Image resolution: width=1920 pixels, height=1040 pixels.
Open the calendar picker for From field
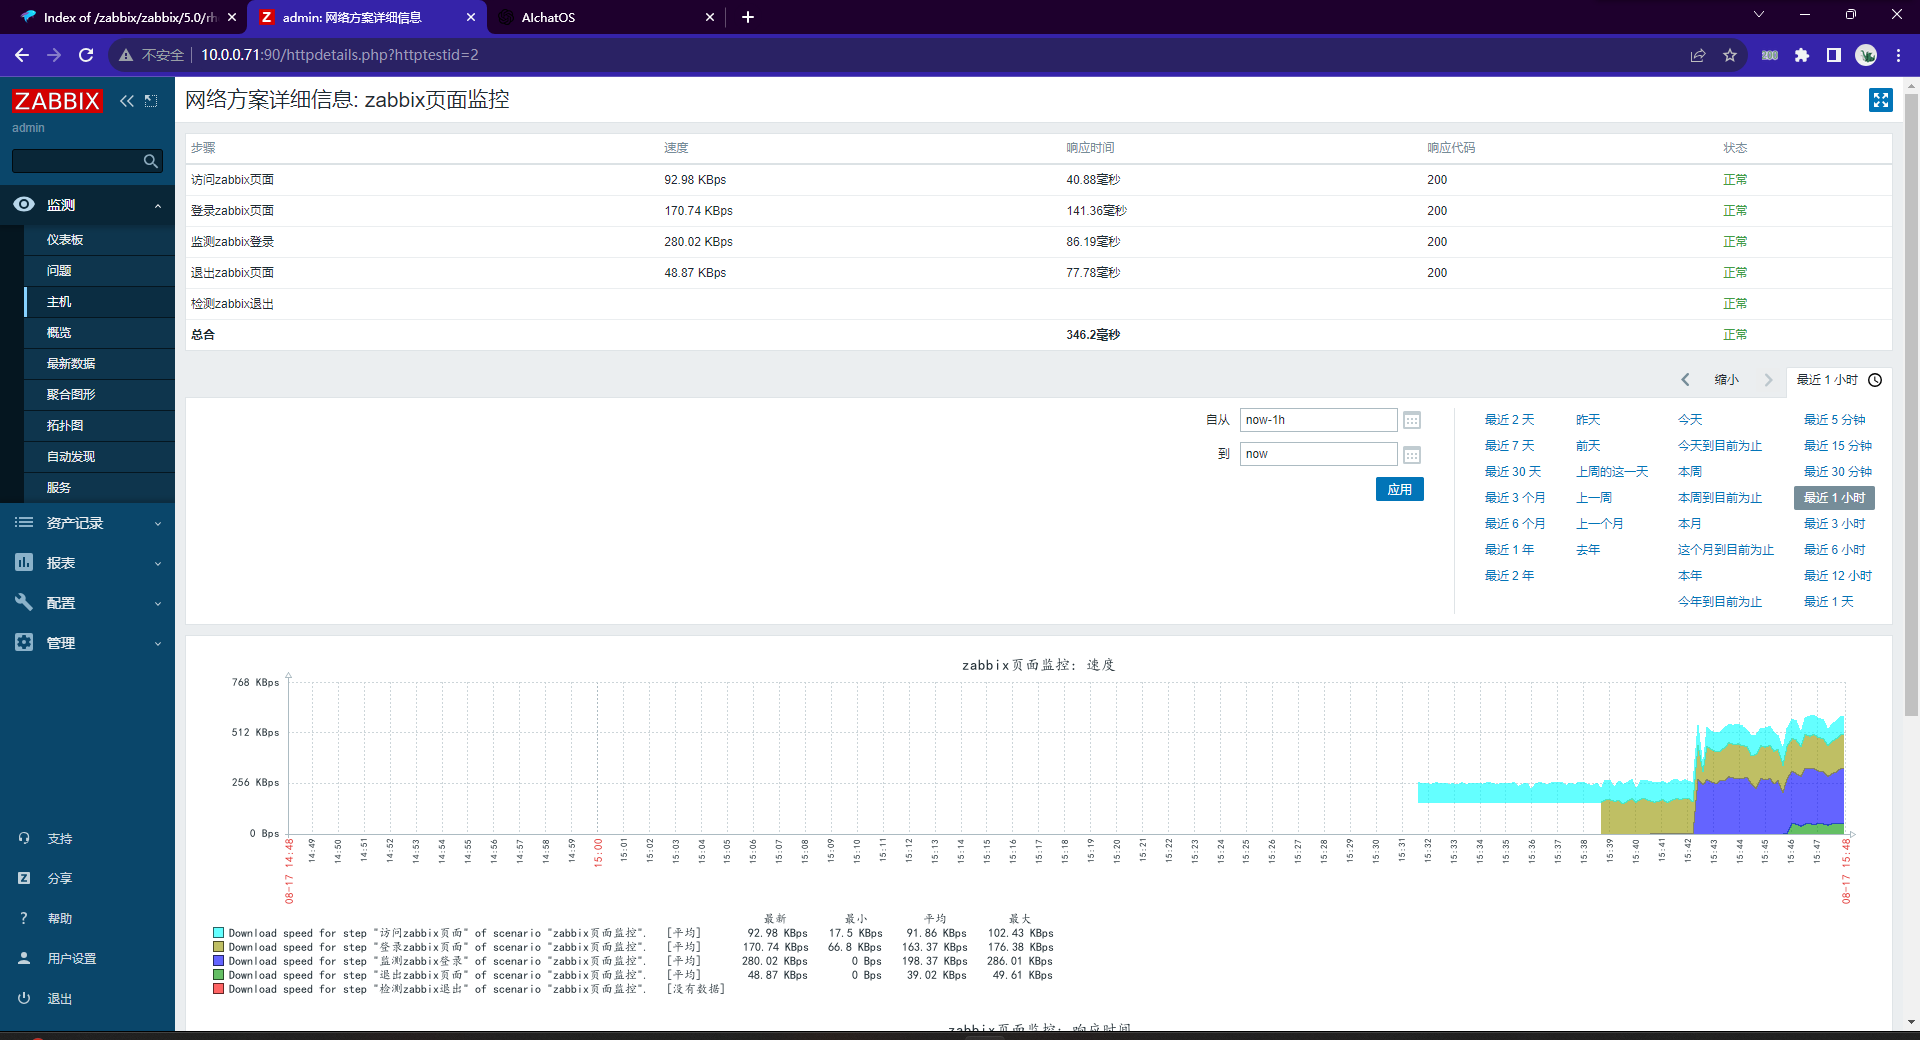point(1412,420)
